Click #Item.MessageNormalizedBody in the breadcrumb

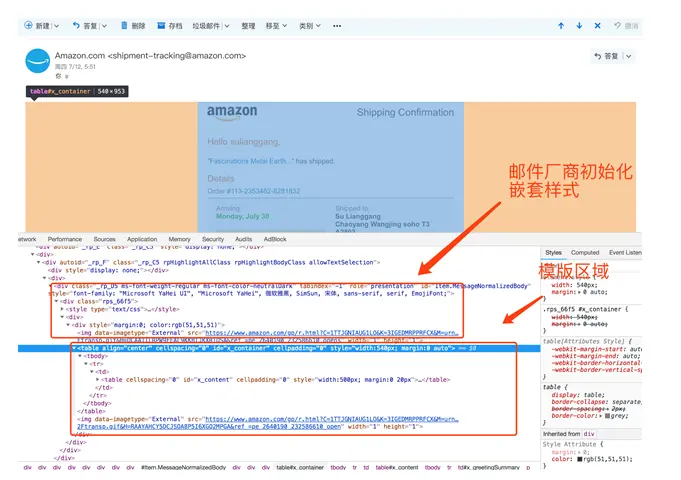pyautogui.click(x=183, y=467)
